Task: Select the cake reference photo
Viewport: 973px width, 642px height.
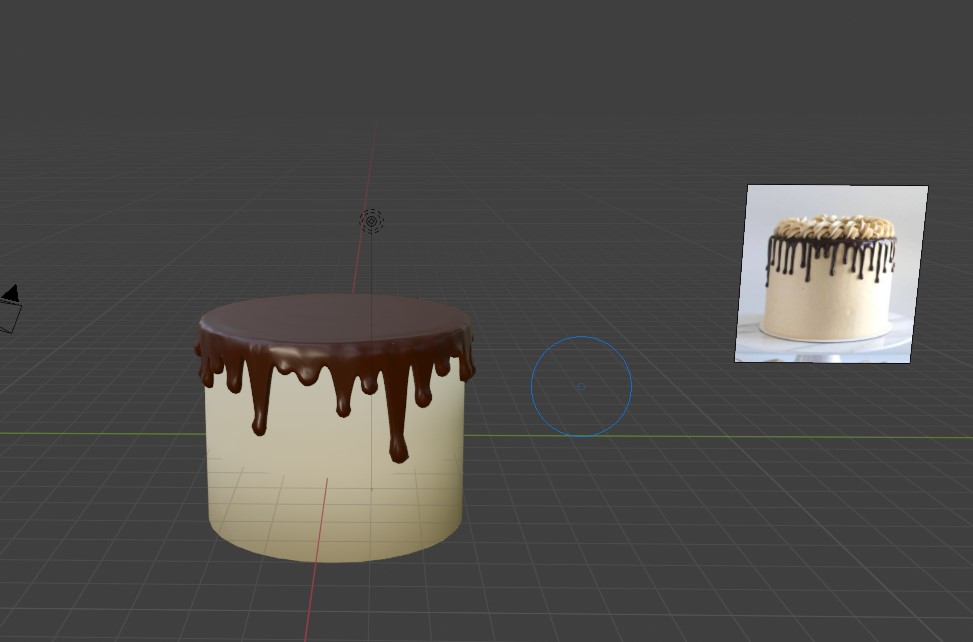Action: click(x=831, y=273)
